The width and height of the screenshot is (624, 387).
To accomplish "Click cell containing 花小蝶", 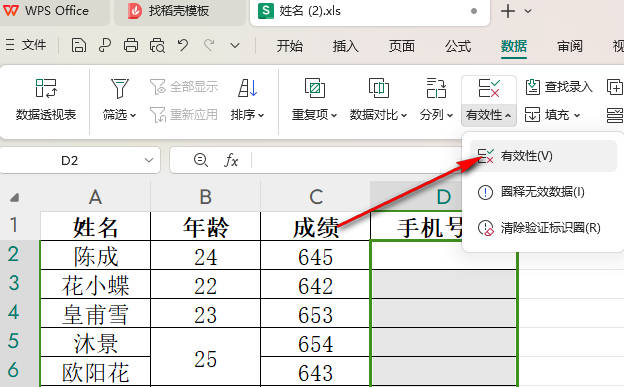I will coord(96,285).
